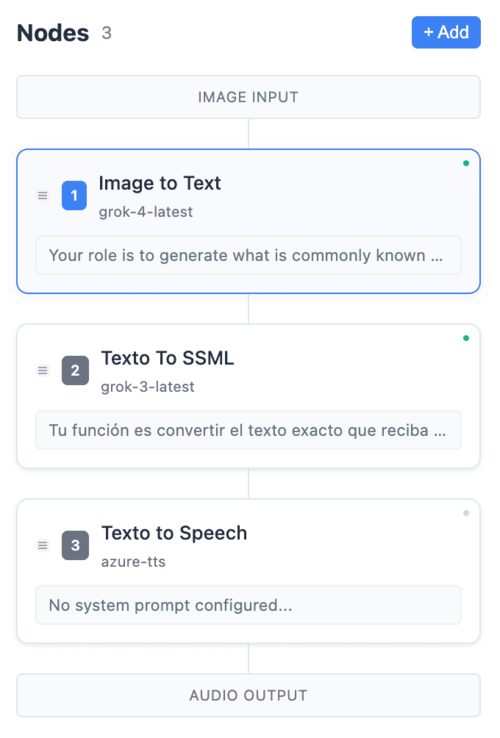The height and width of the screenshot is (738, 500).
Task: Click the 'No system prompt configured' field
Action: click(x=249, y=605)
